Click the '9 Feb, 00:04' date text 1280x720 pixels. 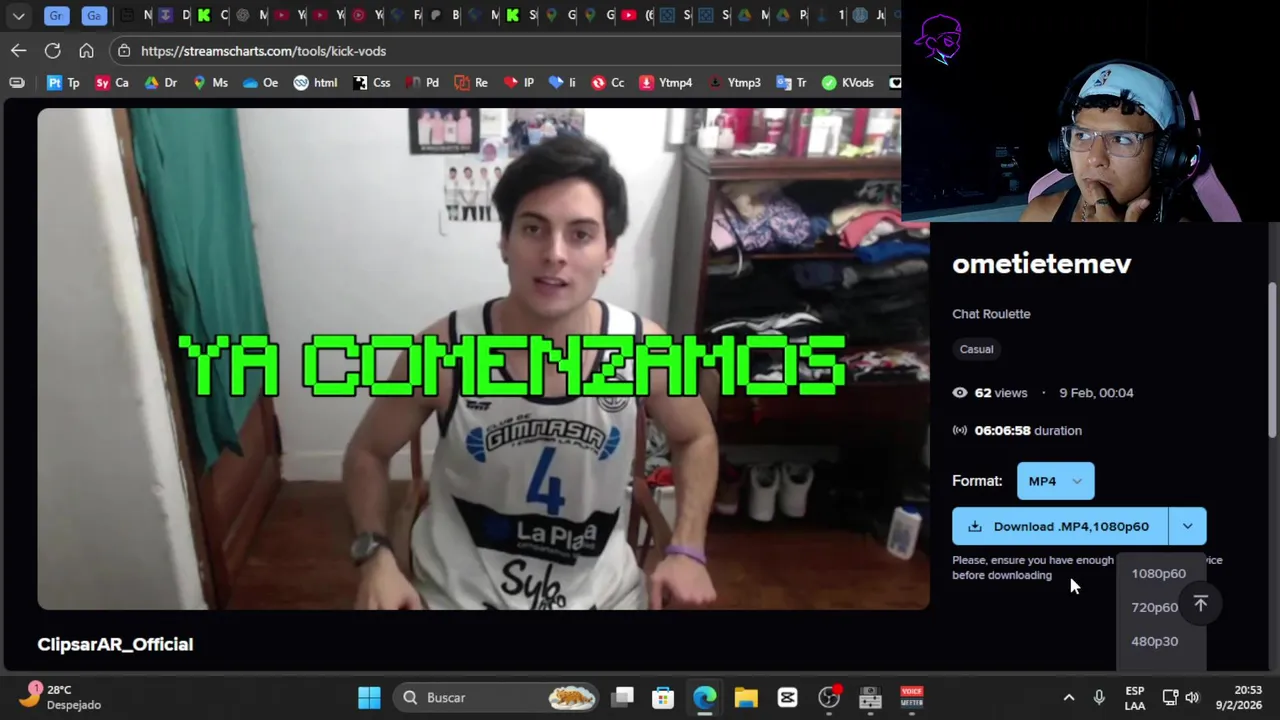click(x=1096, y=393)
